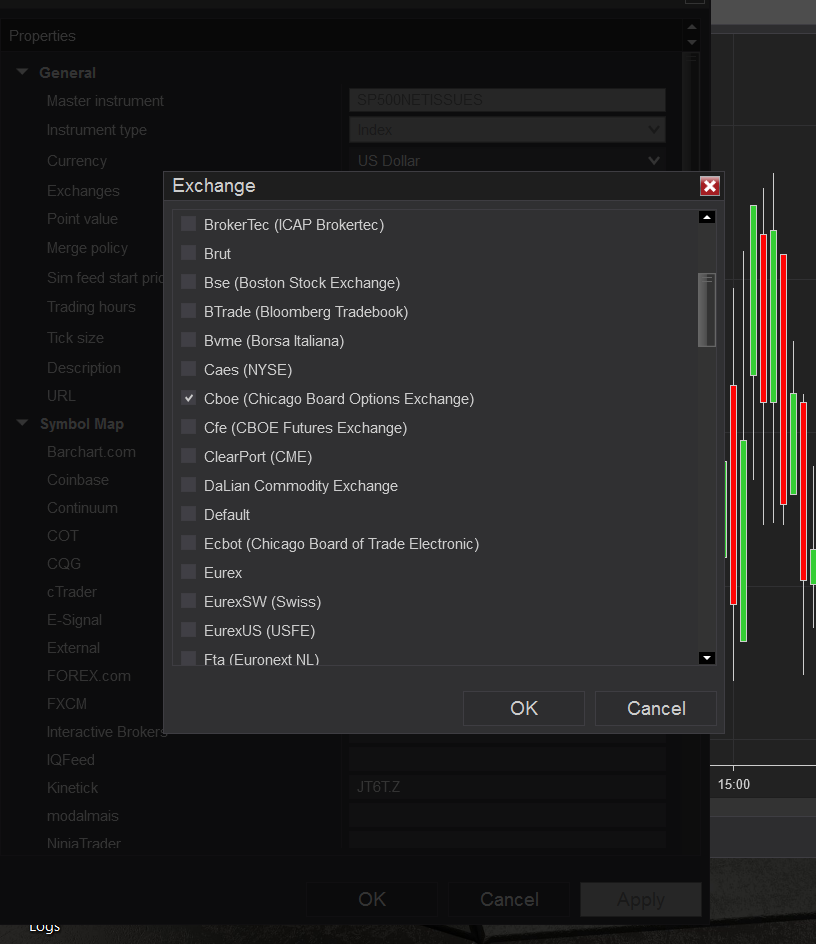Select the Description property label
This screenshot has height=944, width=816.
[x=84, y=368]
